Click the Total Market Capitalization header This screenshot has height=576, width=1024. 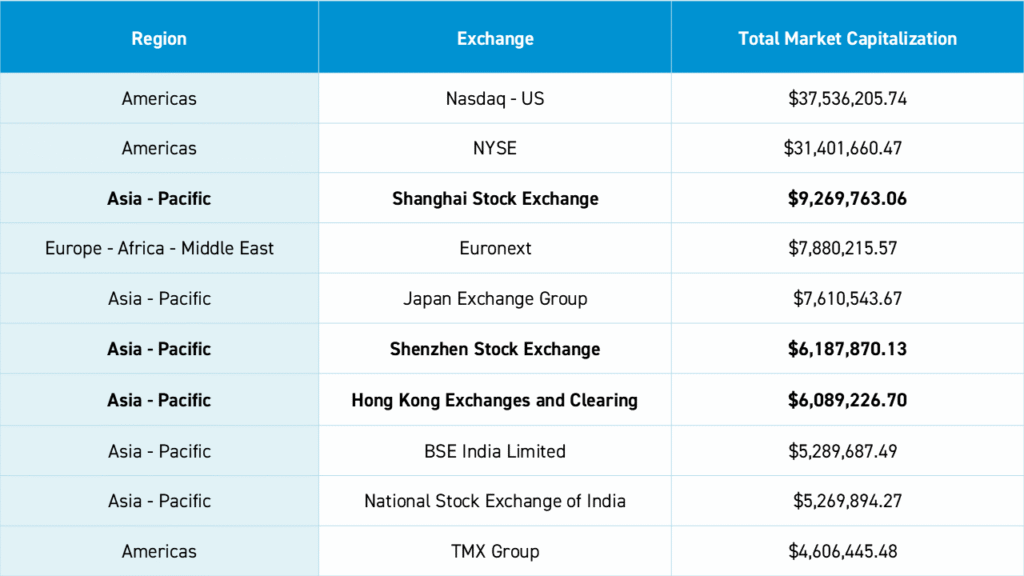(x=847, y=39)
